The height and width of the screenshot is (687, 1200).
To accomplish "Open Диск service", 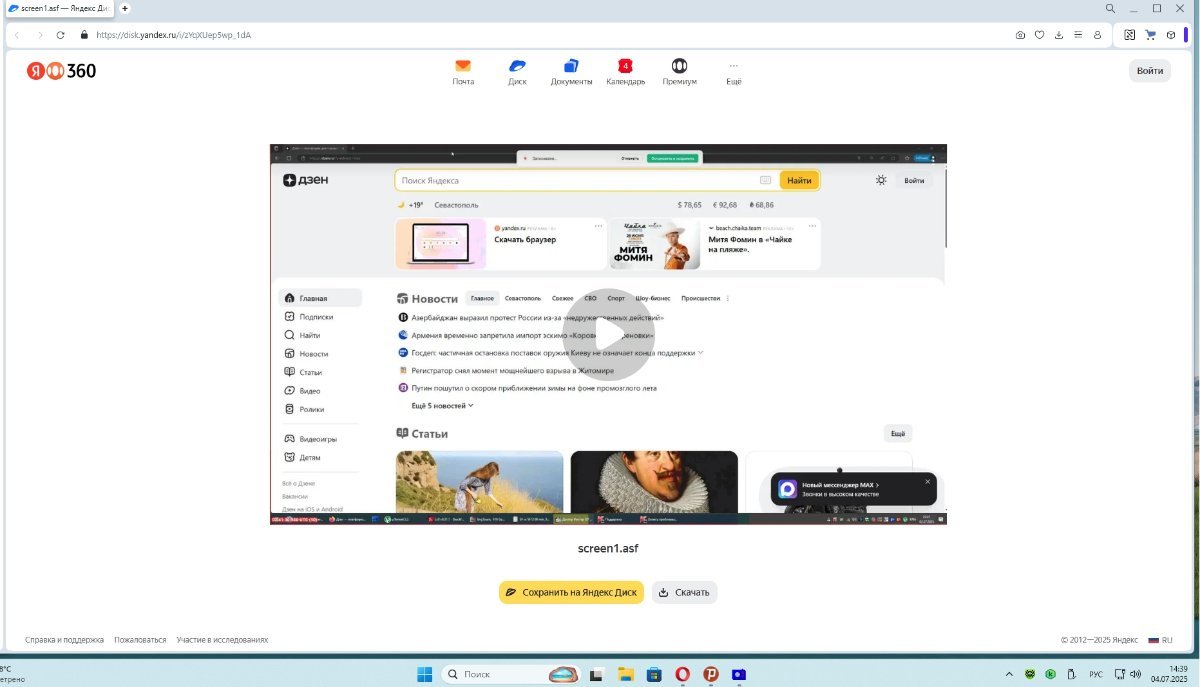I will point(517,72).
